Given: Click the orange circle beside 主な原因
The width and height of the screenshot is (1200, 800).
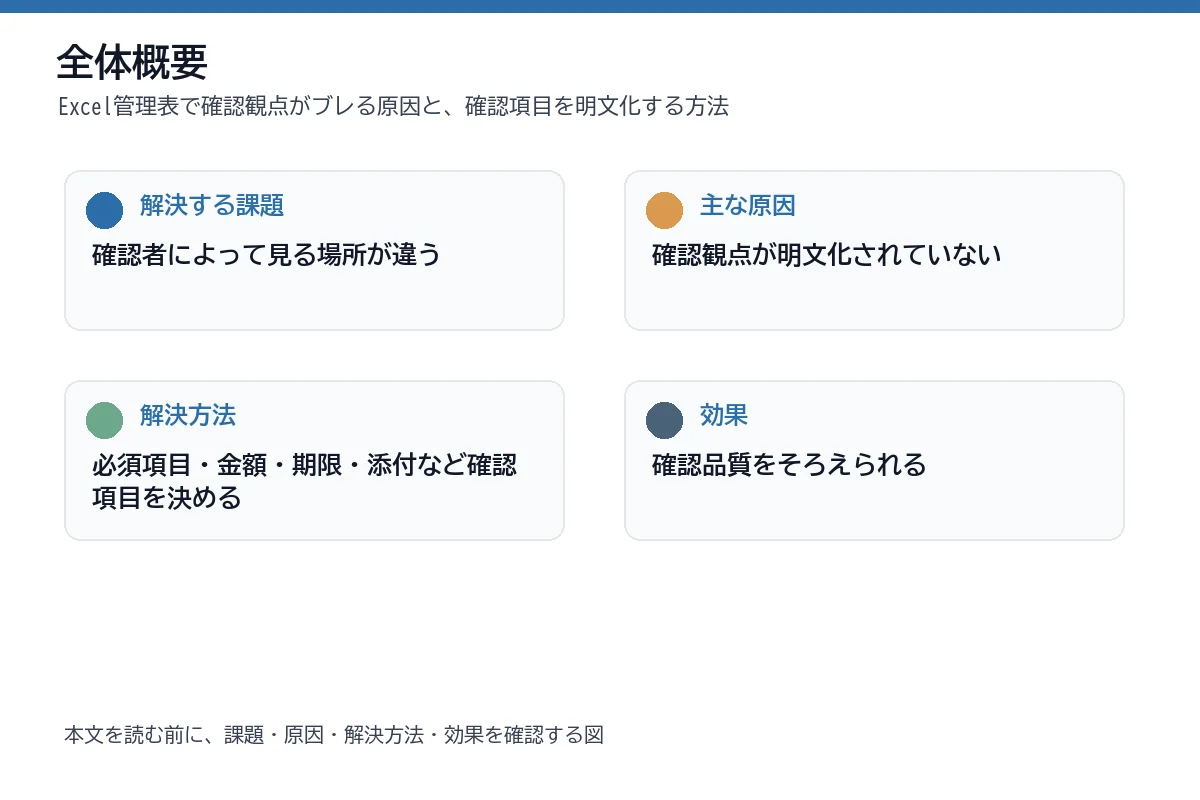Looking at the screenshot, I should click(664, 210).
